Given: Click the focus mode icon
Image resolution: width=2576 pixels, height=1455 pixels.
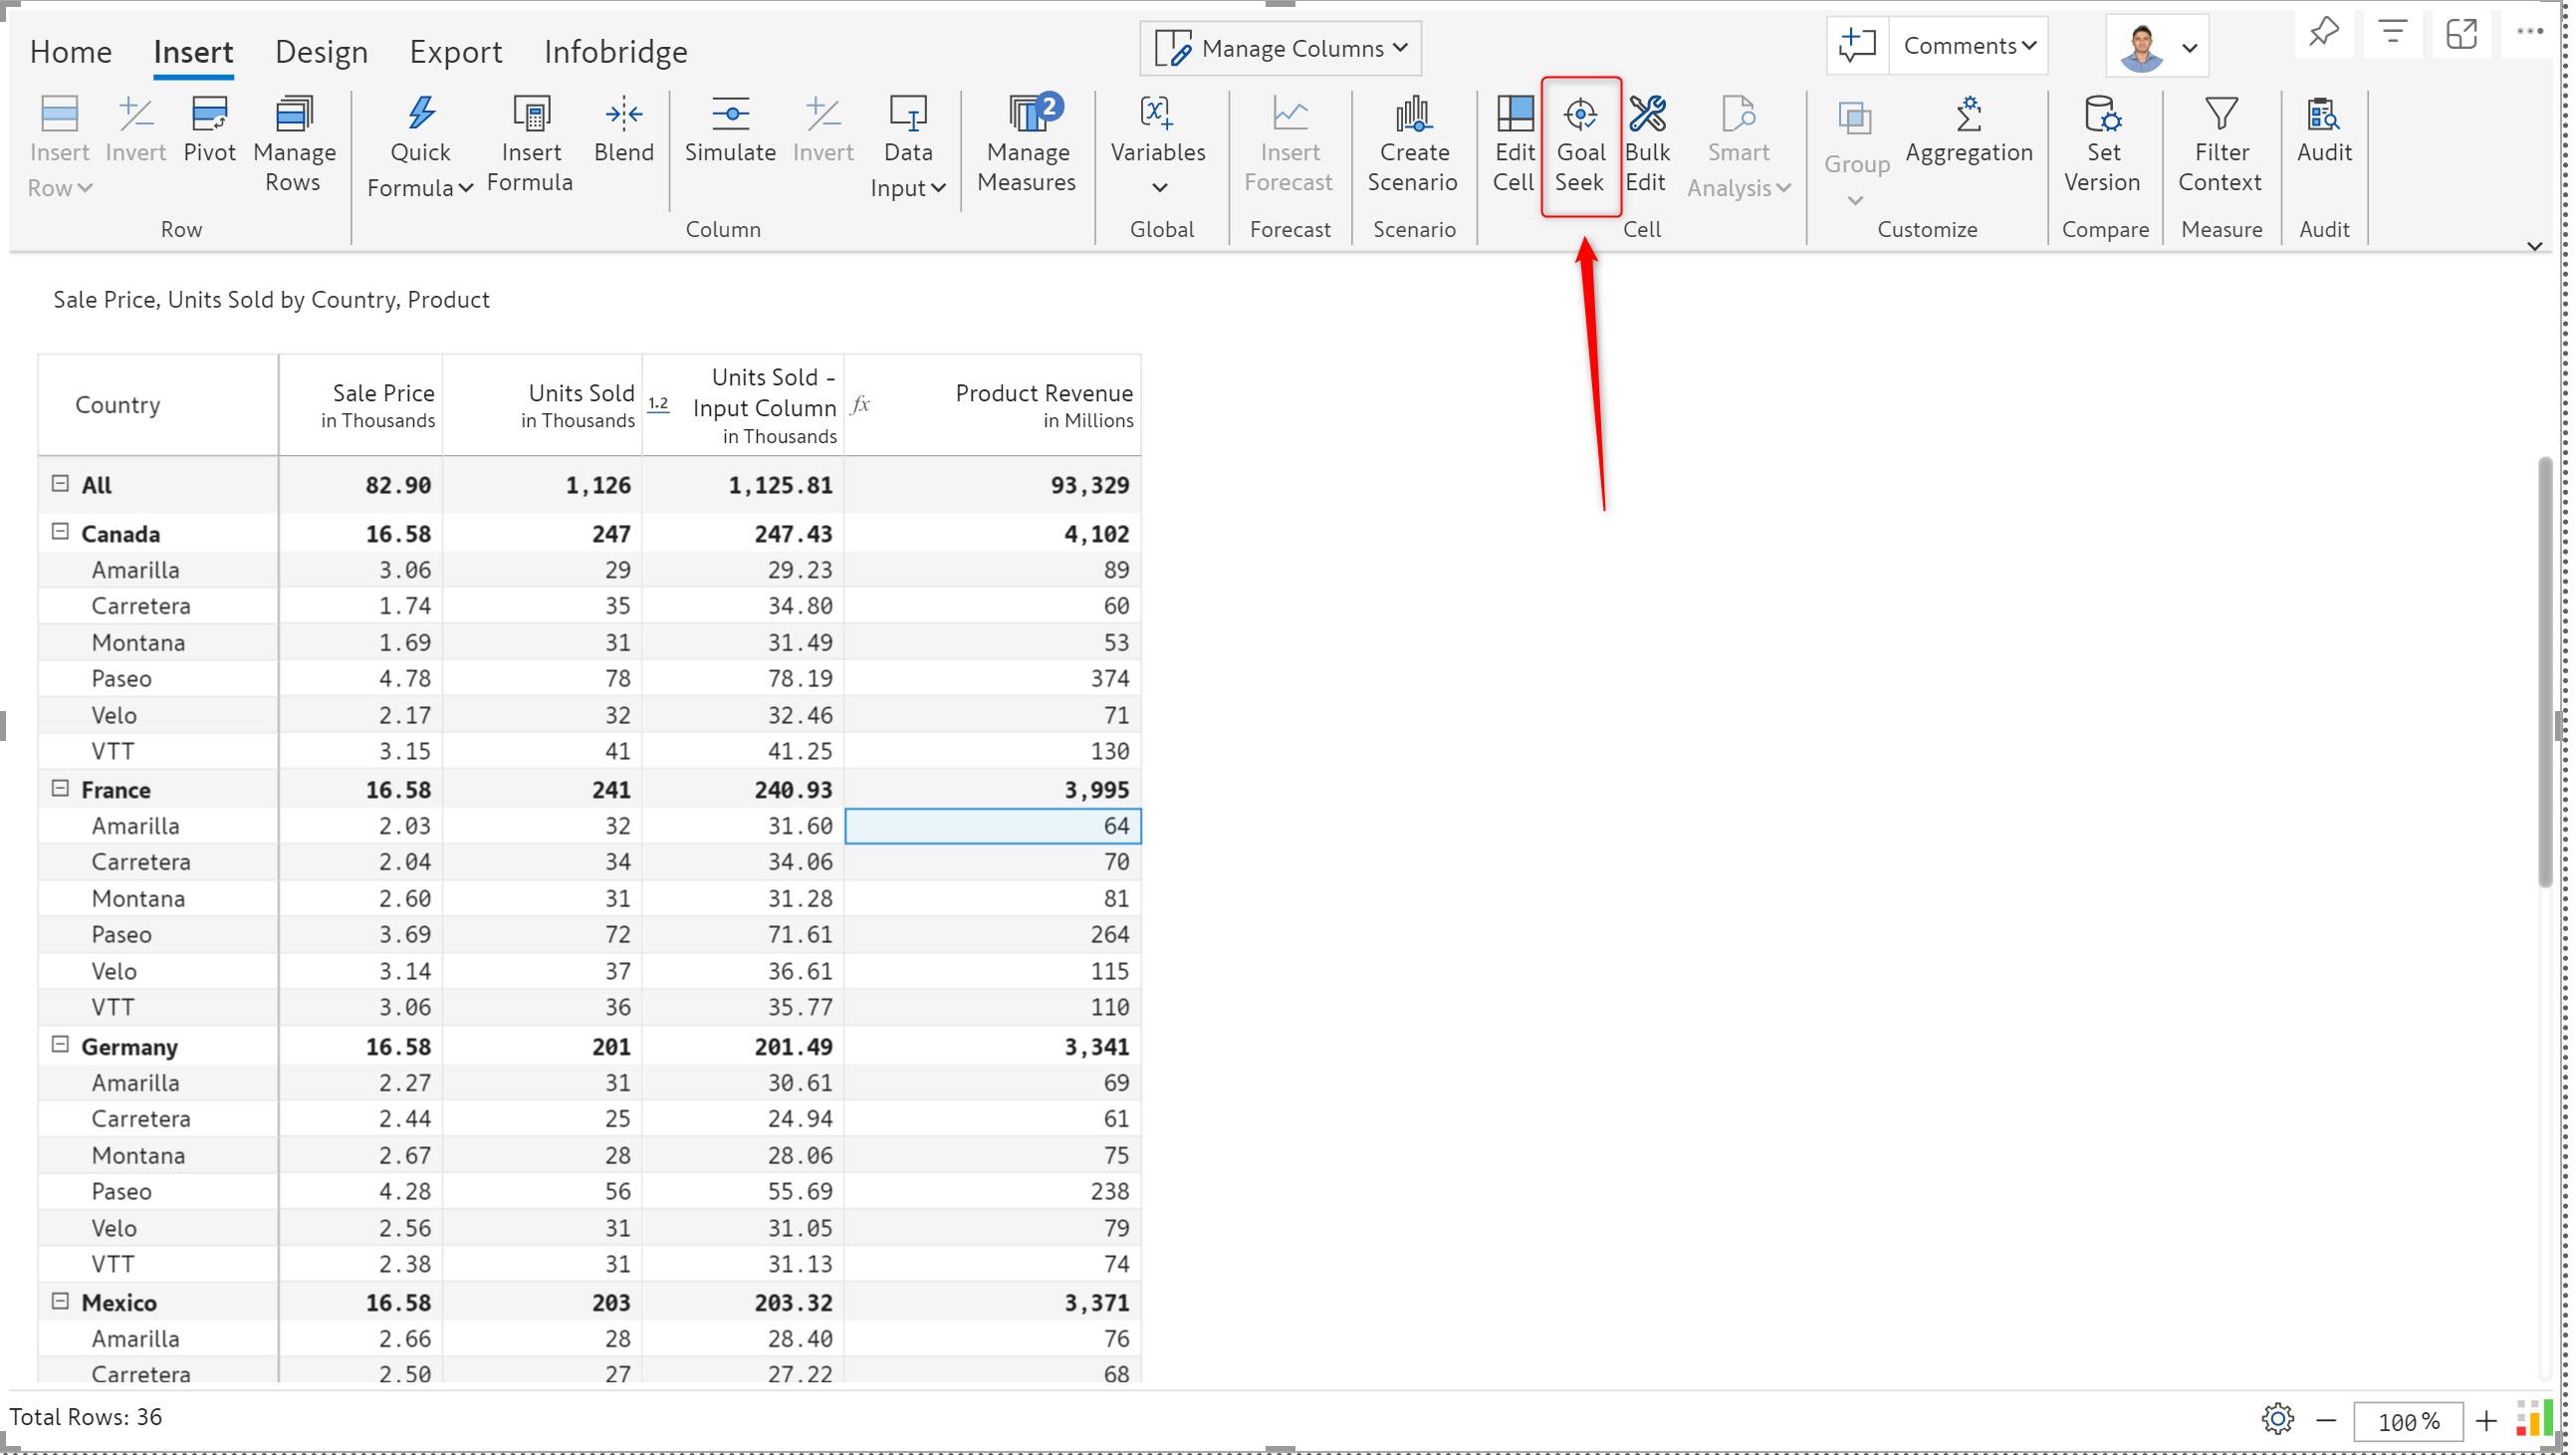Looking at the screenshot, I should 2461,34.
